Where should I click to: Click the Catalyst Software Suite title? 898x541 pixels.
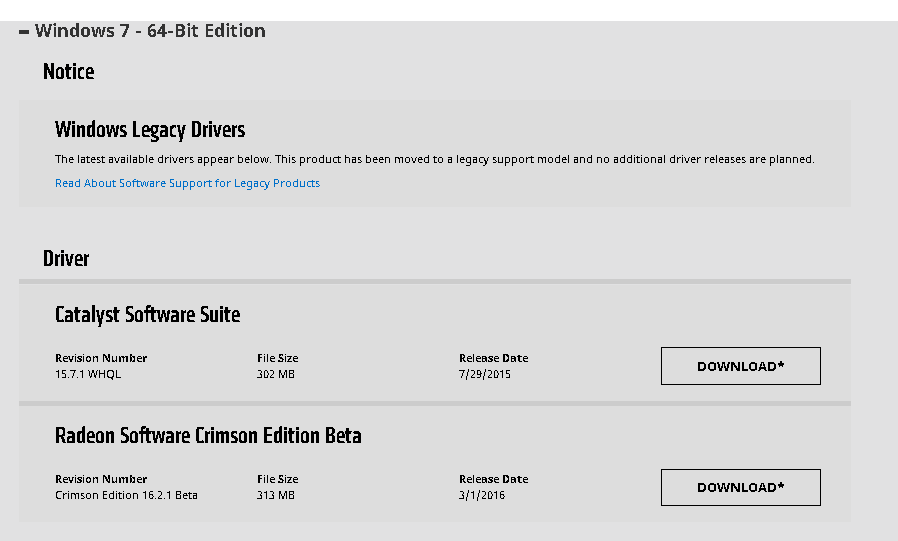[147, 315]
